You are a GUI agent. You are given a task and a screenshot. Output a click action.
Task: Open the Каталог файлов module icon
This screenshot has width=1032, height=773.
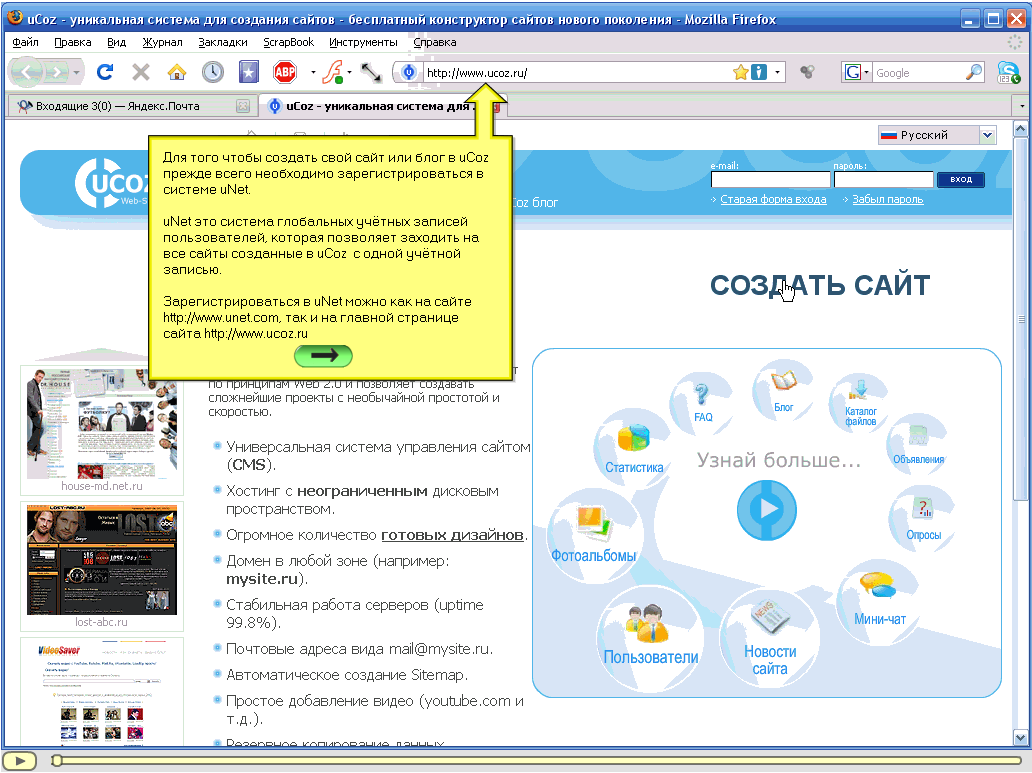(860, 402)
